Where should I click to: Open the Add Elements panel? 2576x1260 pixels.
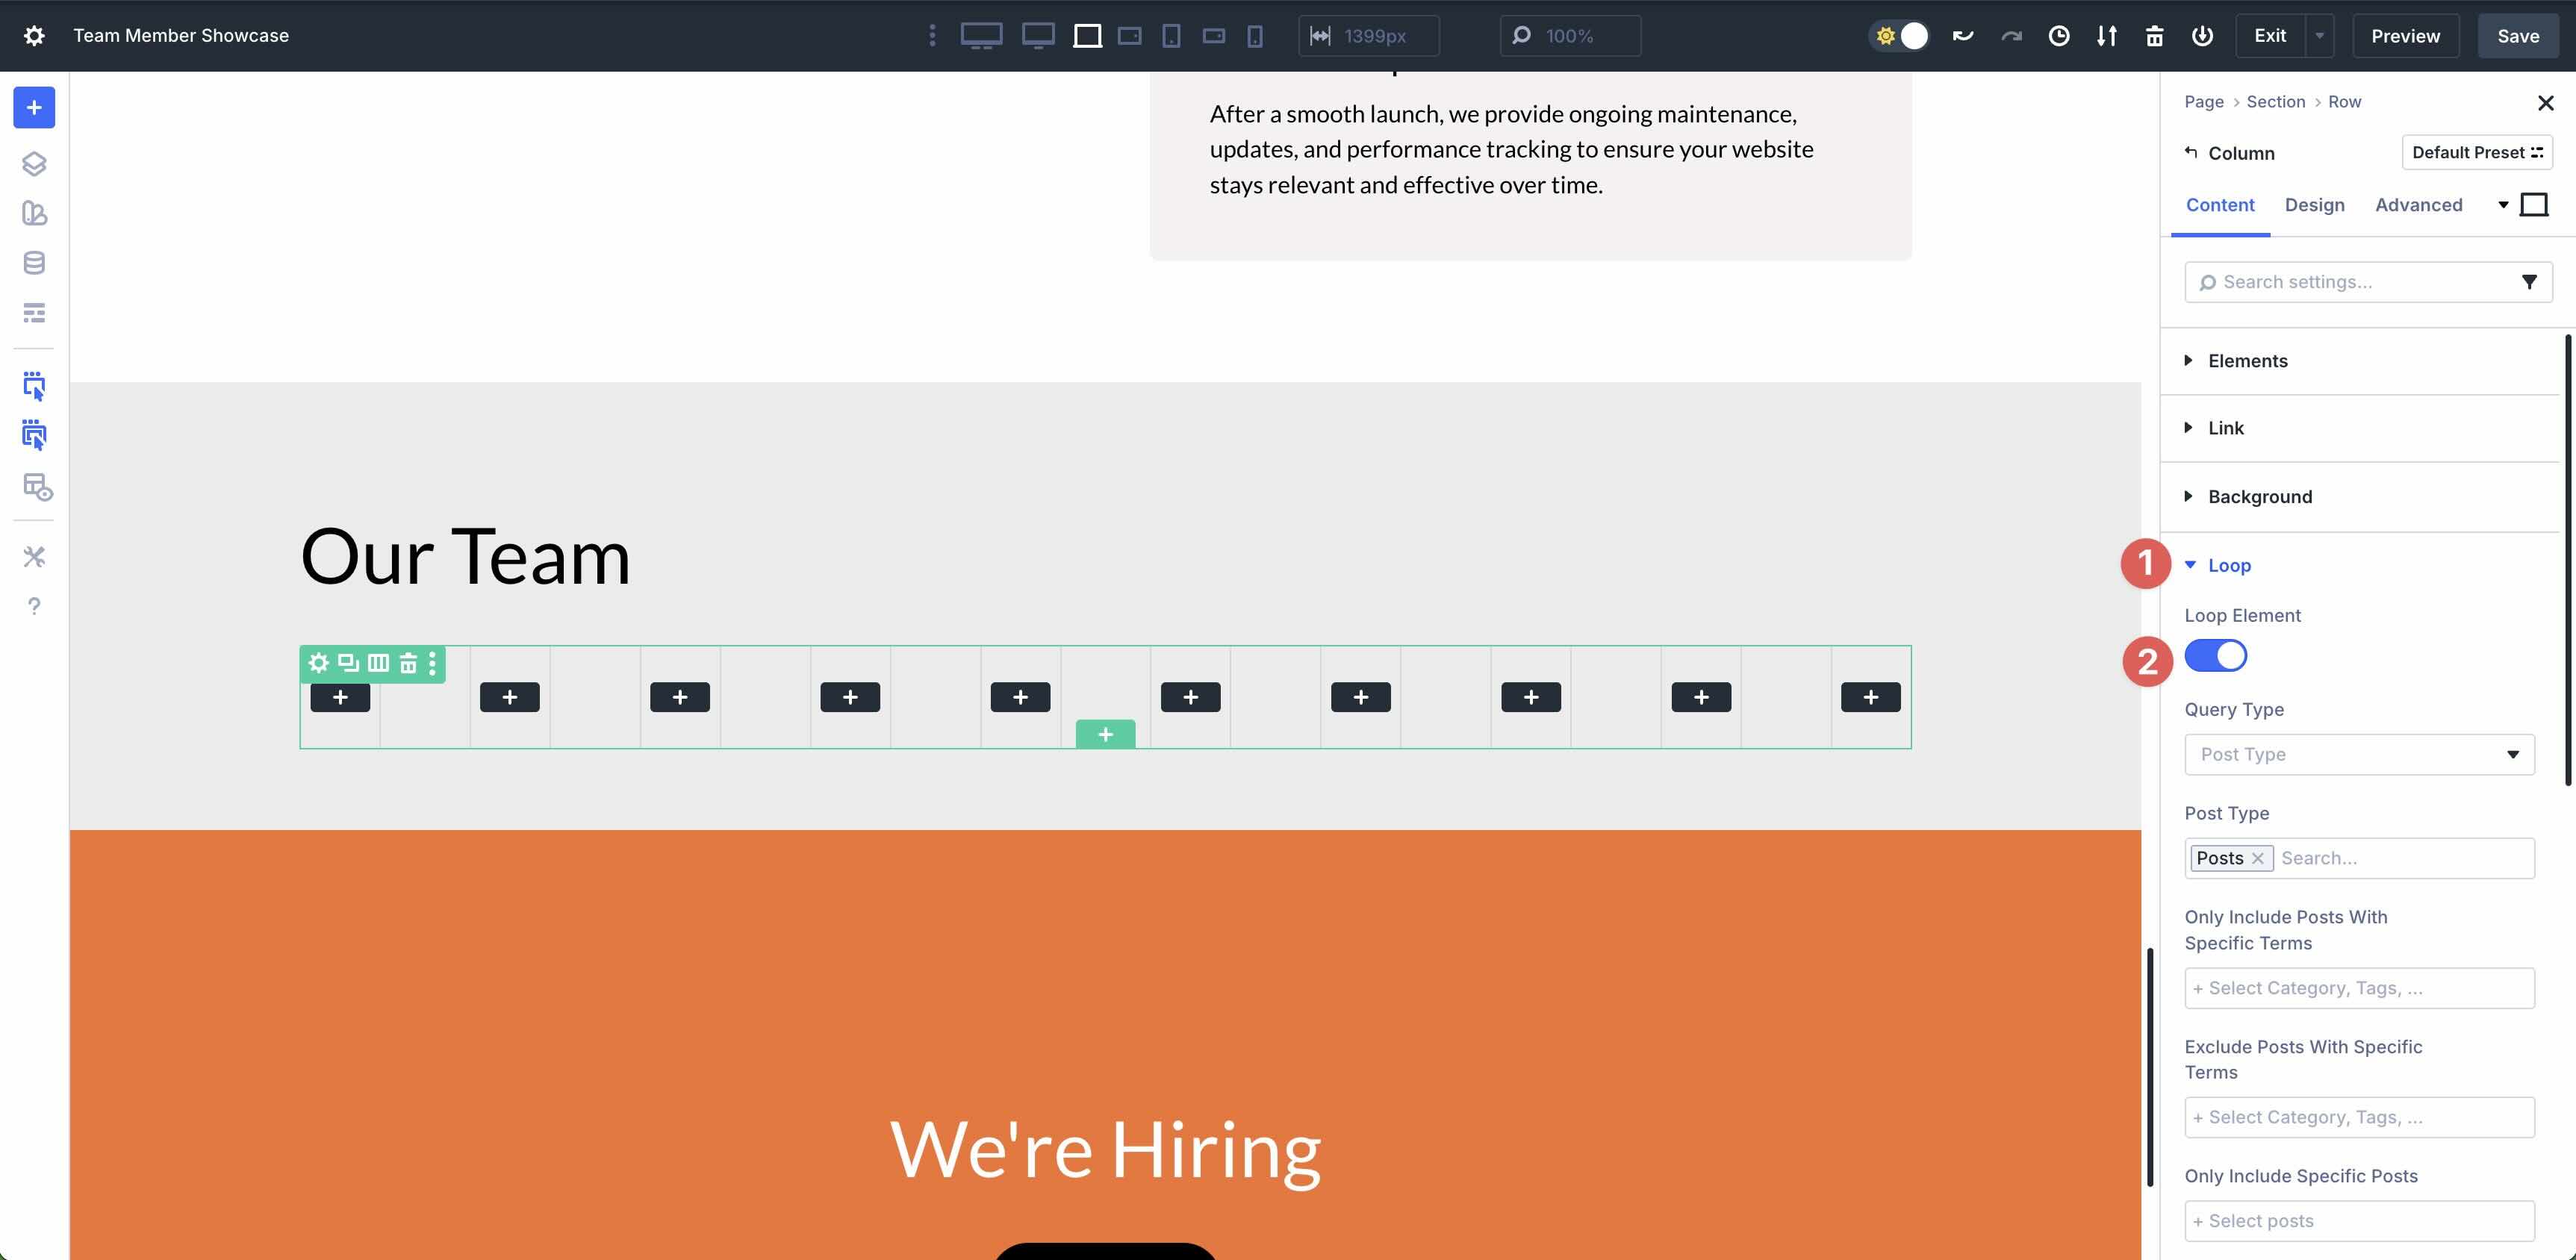point(33,107)
